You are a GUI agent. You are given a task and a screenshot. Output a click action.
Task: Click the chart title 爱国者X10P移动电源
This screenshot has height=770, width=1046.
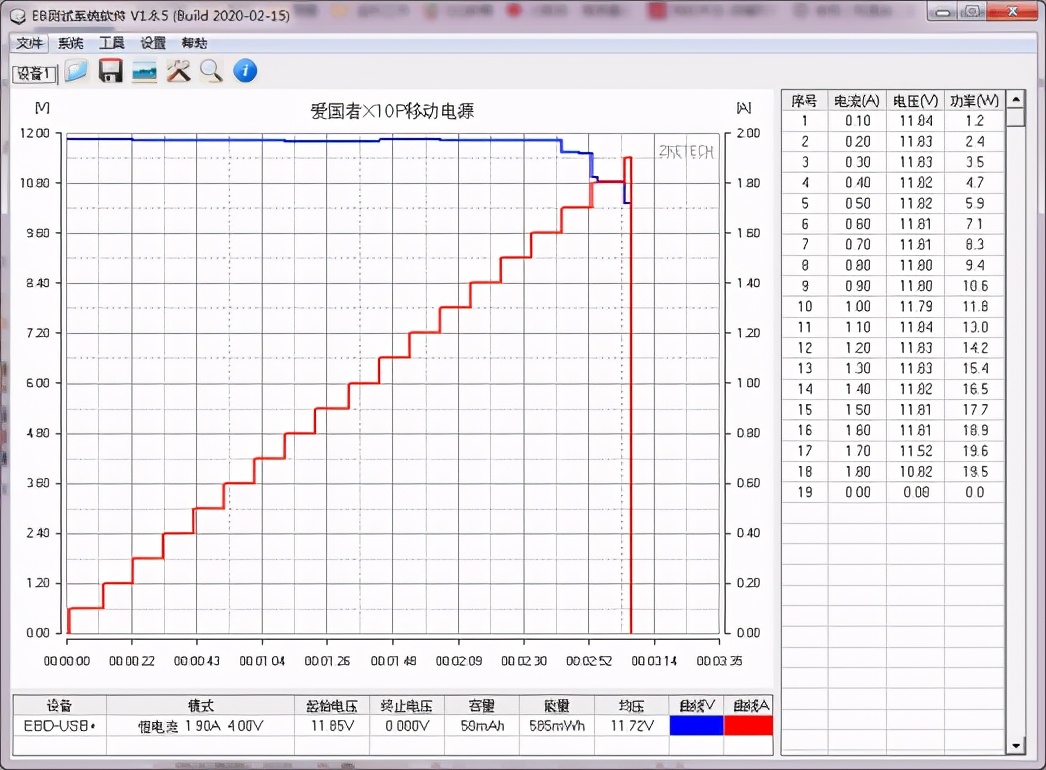(392, 111)
